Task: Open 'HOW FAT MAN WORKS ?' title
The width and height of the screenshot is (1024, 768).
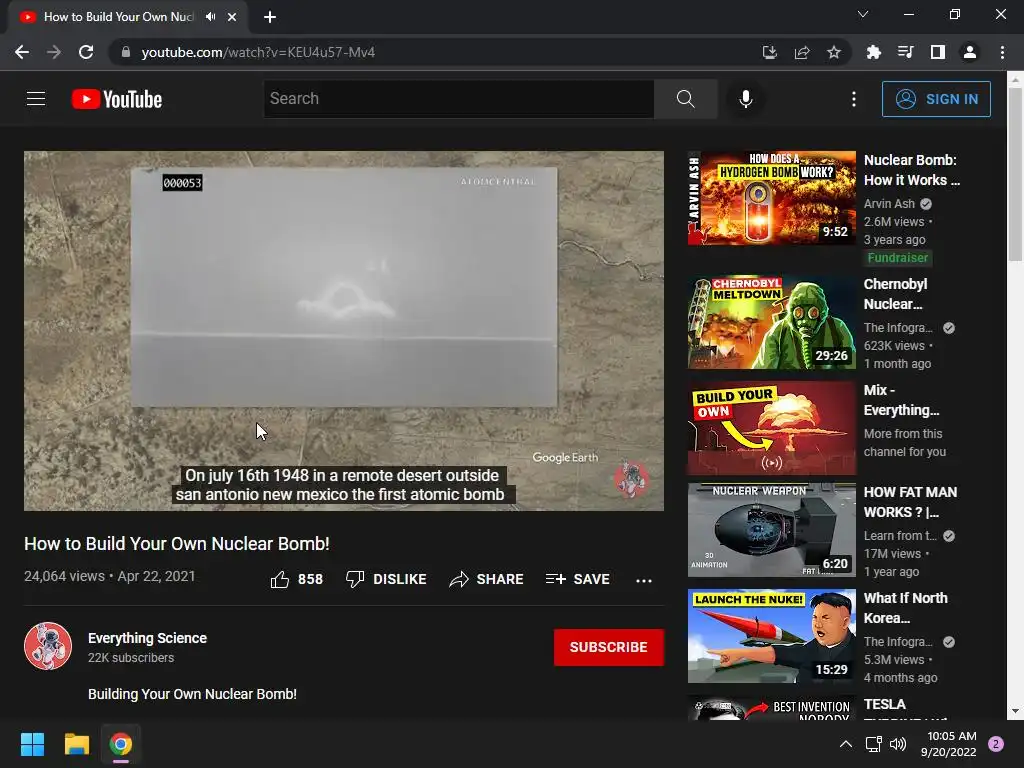Action: point(910,502)
